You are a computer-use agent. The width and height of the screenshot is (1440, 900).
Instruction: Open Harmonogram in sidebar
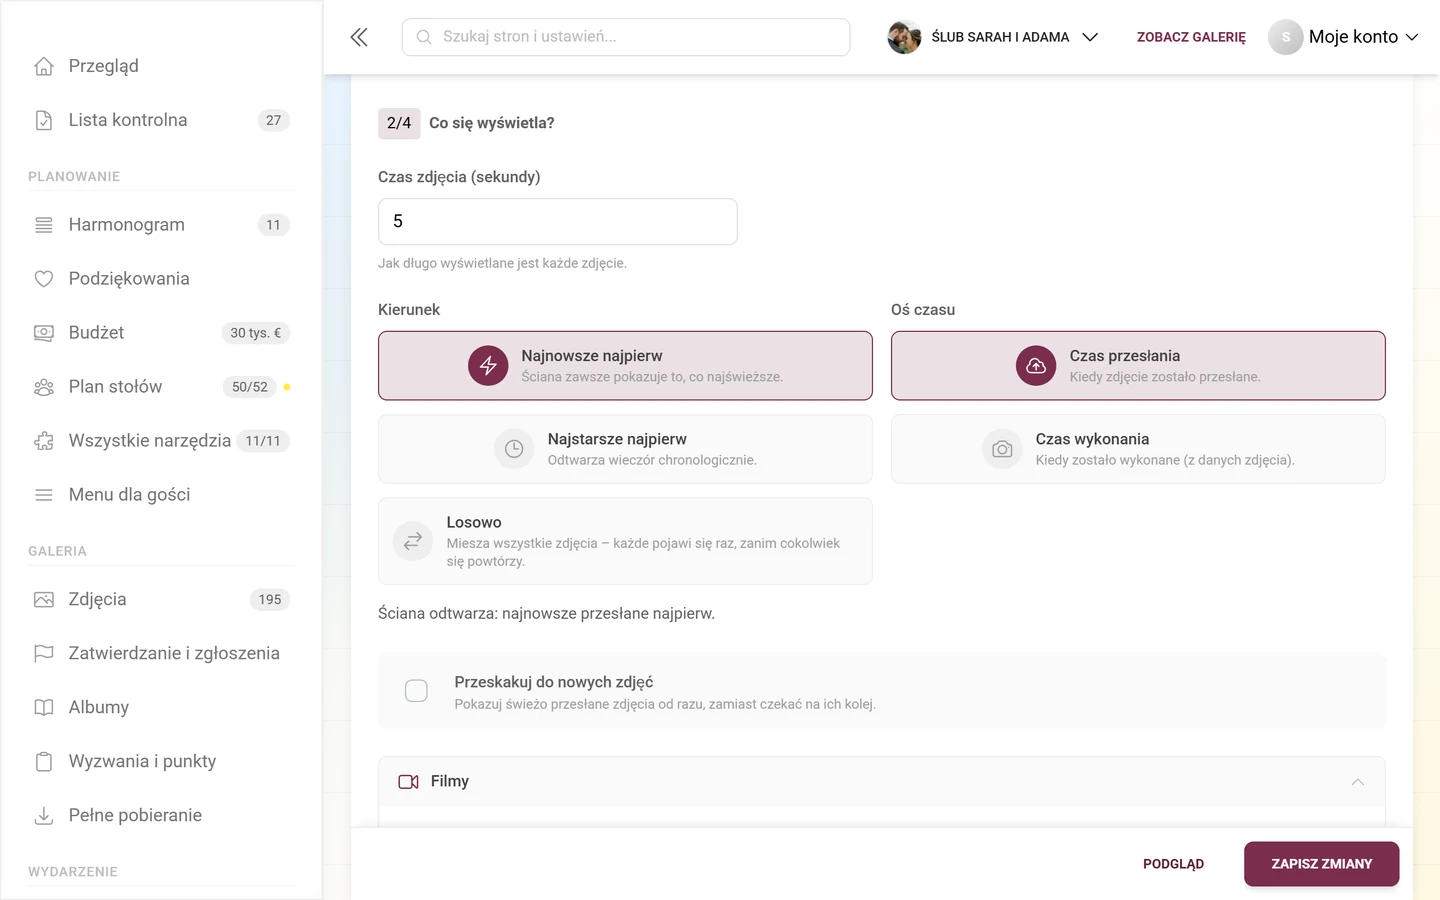(x=161, y=225)
